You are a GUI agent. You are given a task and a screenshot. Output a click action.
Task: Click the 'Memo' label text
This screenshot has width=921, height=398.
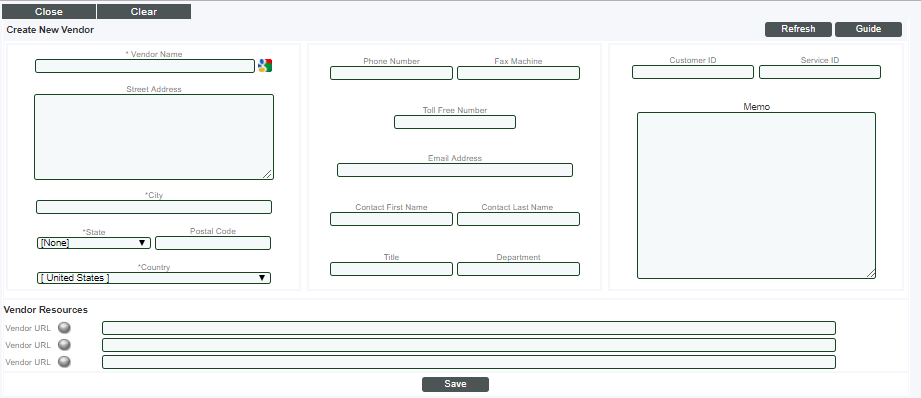[x=757, y=107]
